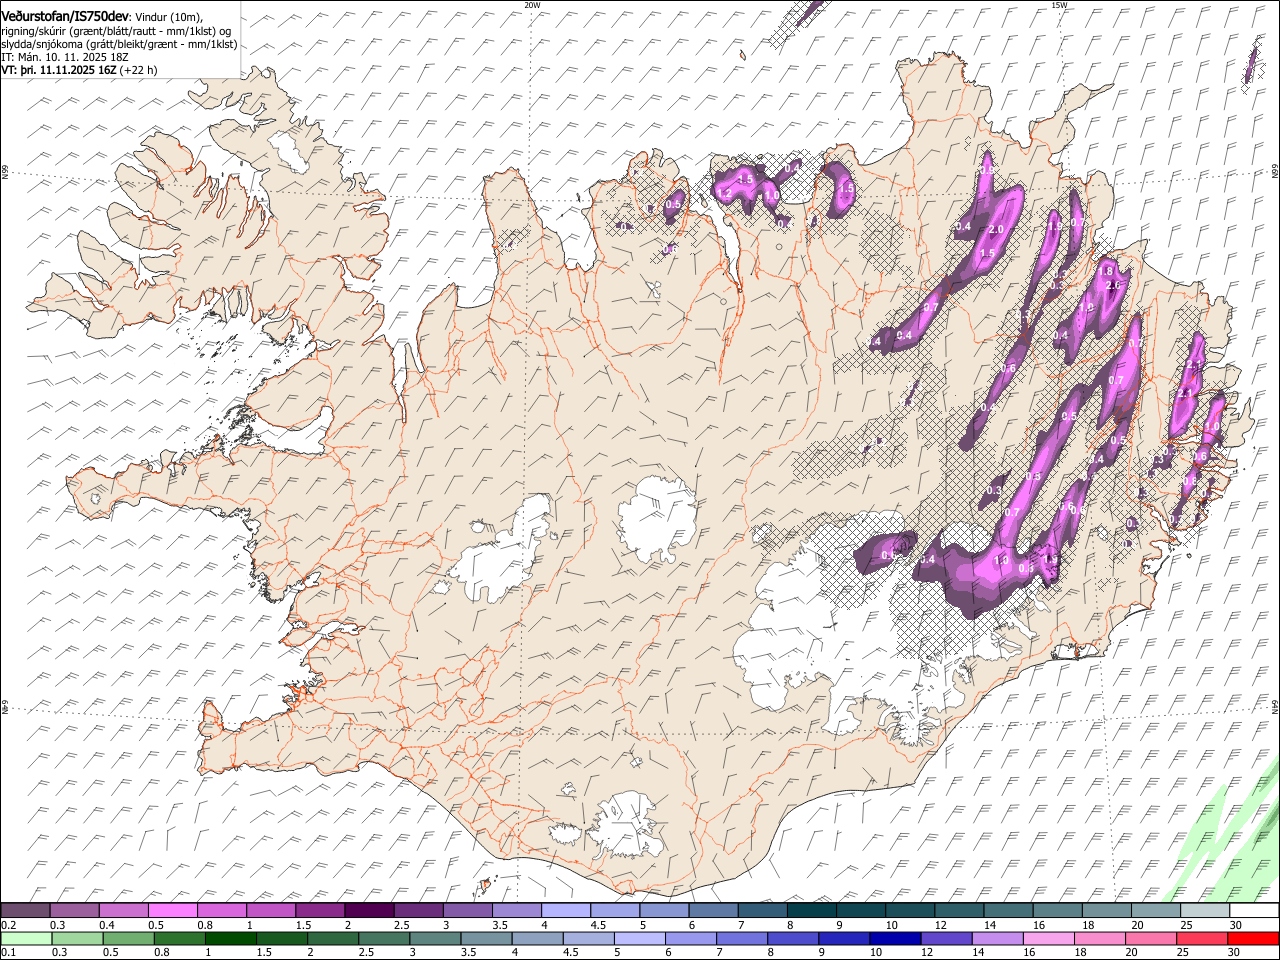Pick the bright pink swatch starting at 0.5, upper scale
The image size is (1280, 960).
[173, 910]
